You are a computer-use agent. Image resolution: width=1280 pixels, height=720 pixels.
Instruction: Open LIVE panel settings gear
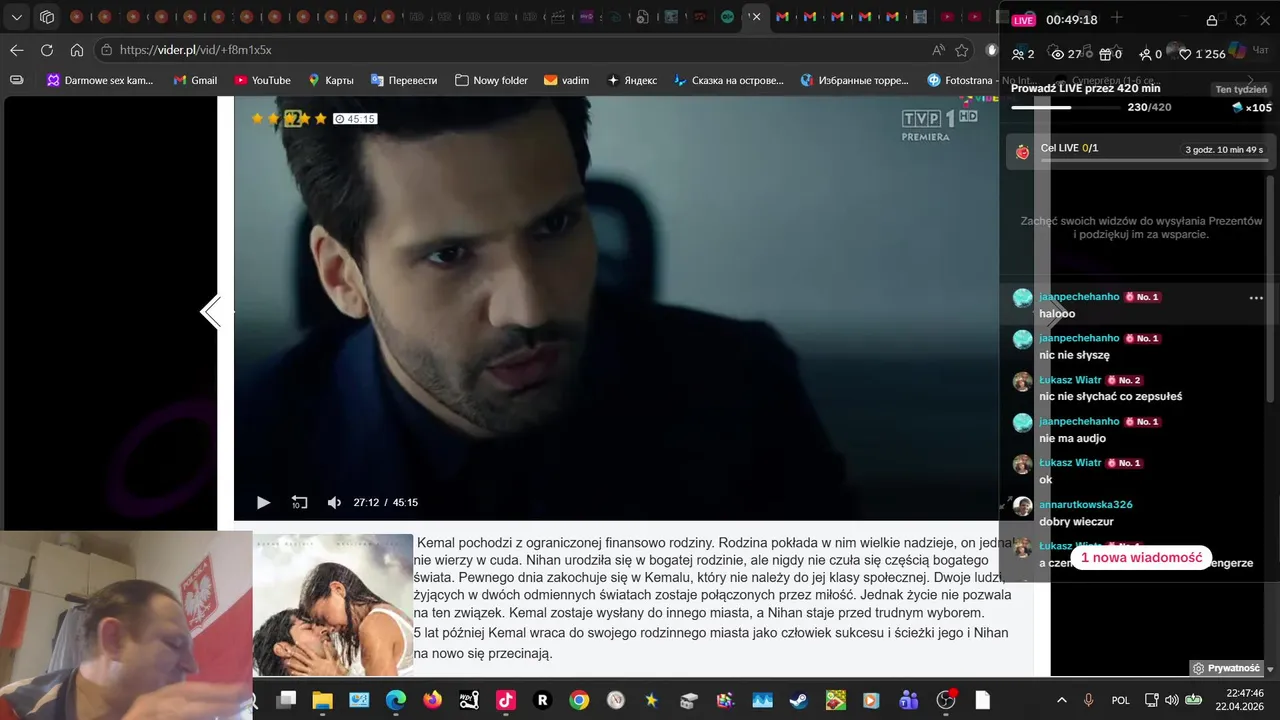(x=1241, y=20)
